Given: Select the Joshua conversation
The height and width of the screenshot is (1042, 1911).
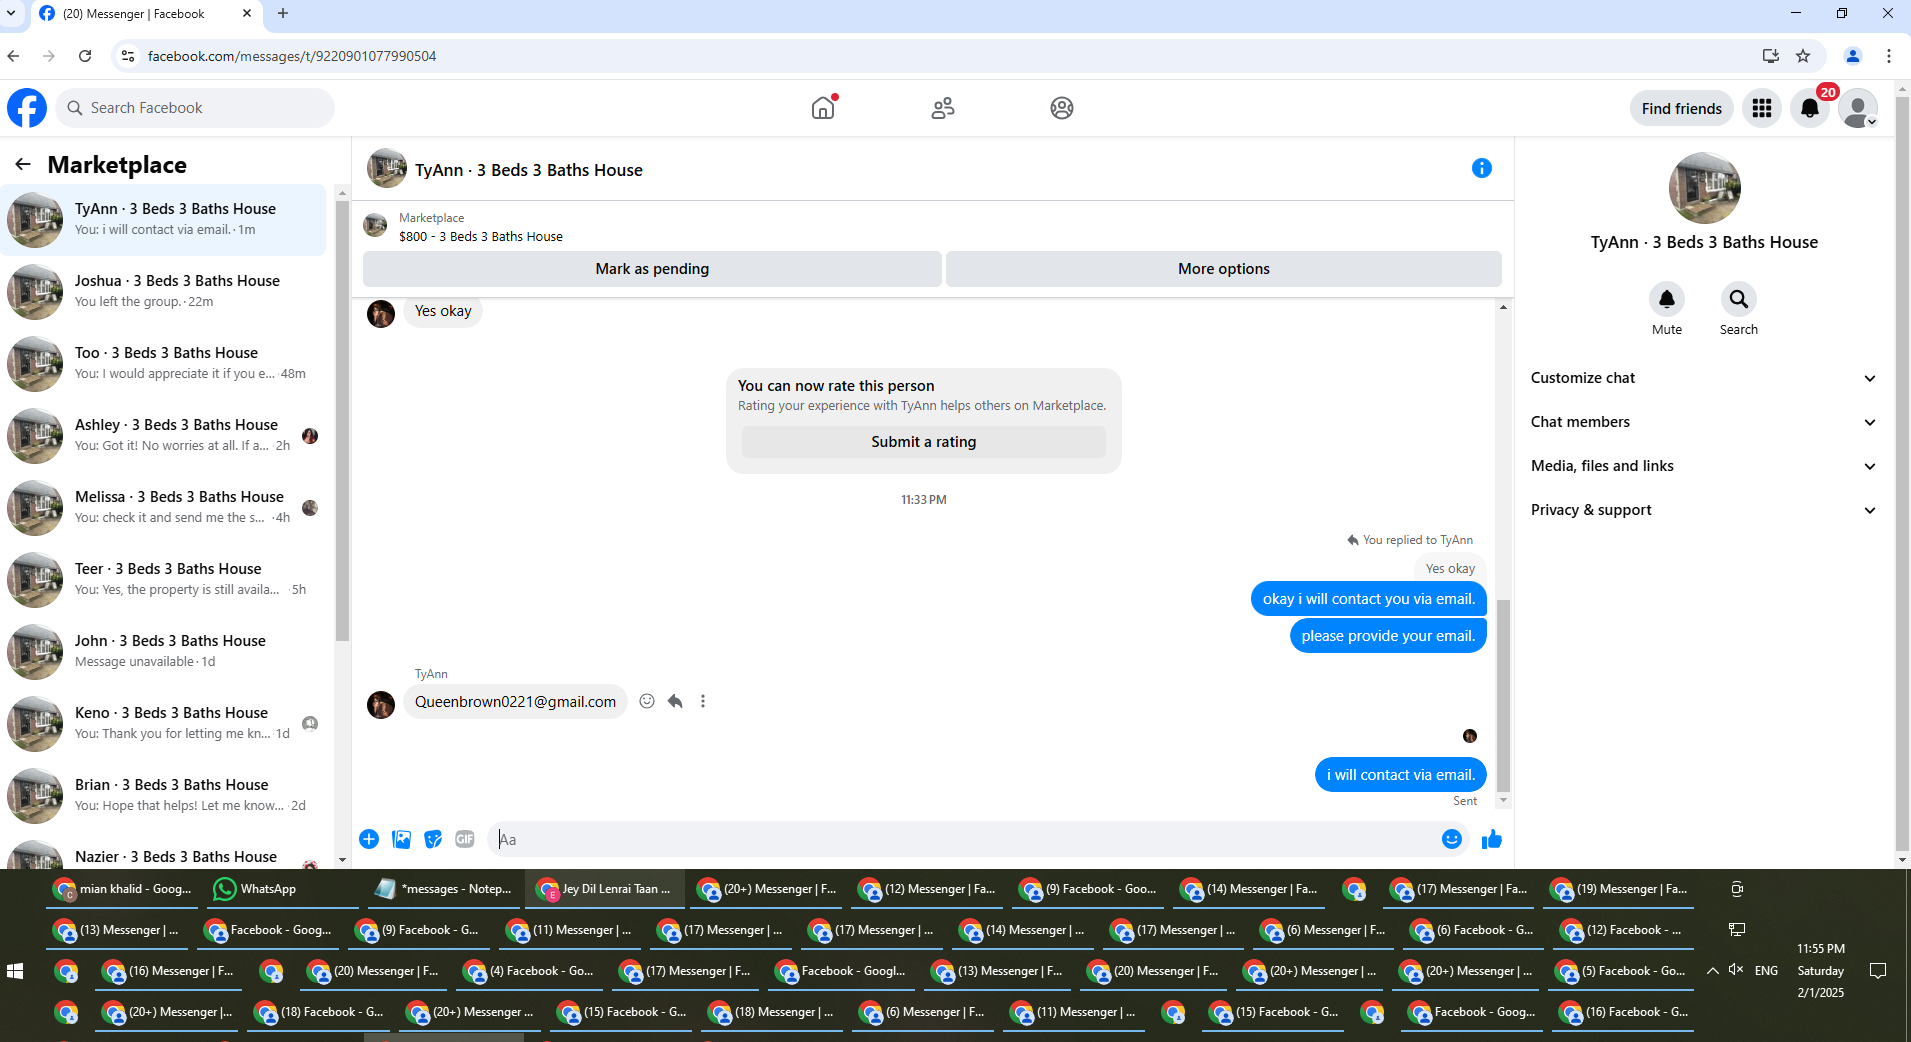Looking at the screenshot, I should coord(164,290).
